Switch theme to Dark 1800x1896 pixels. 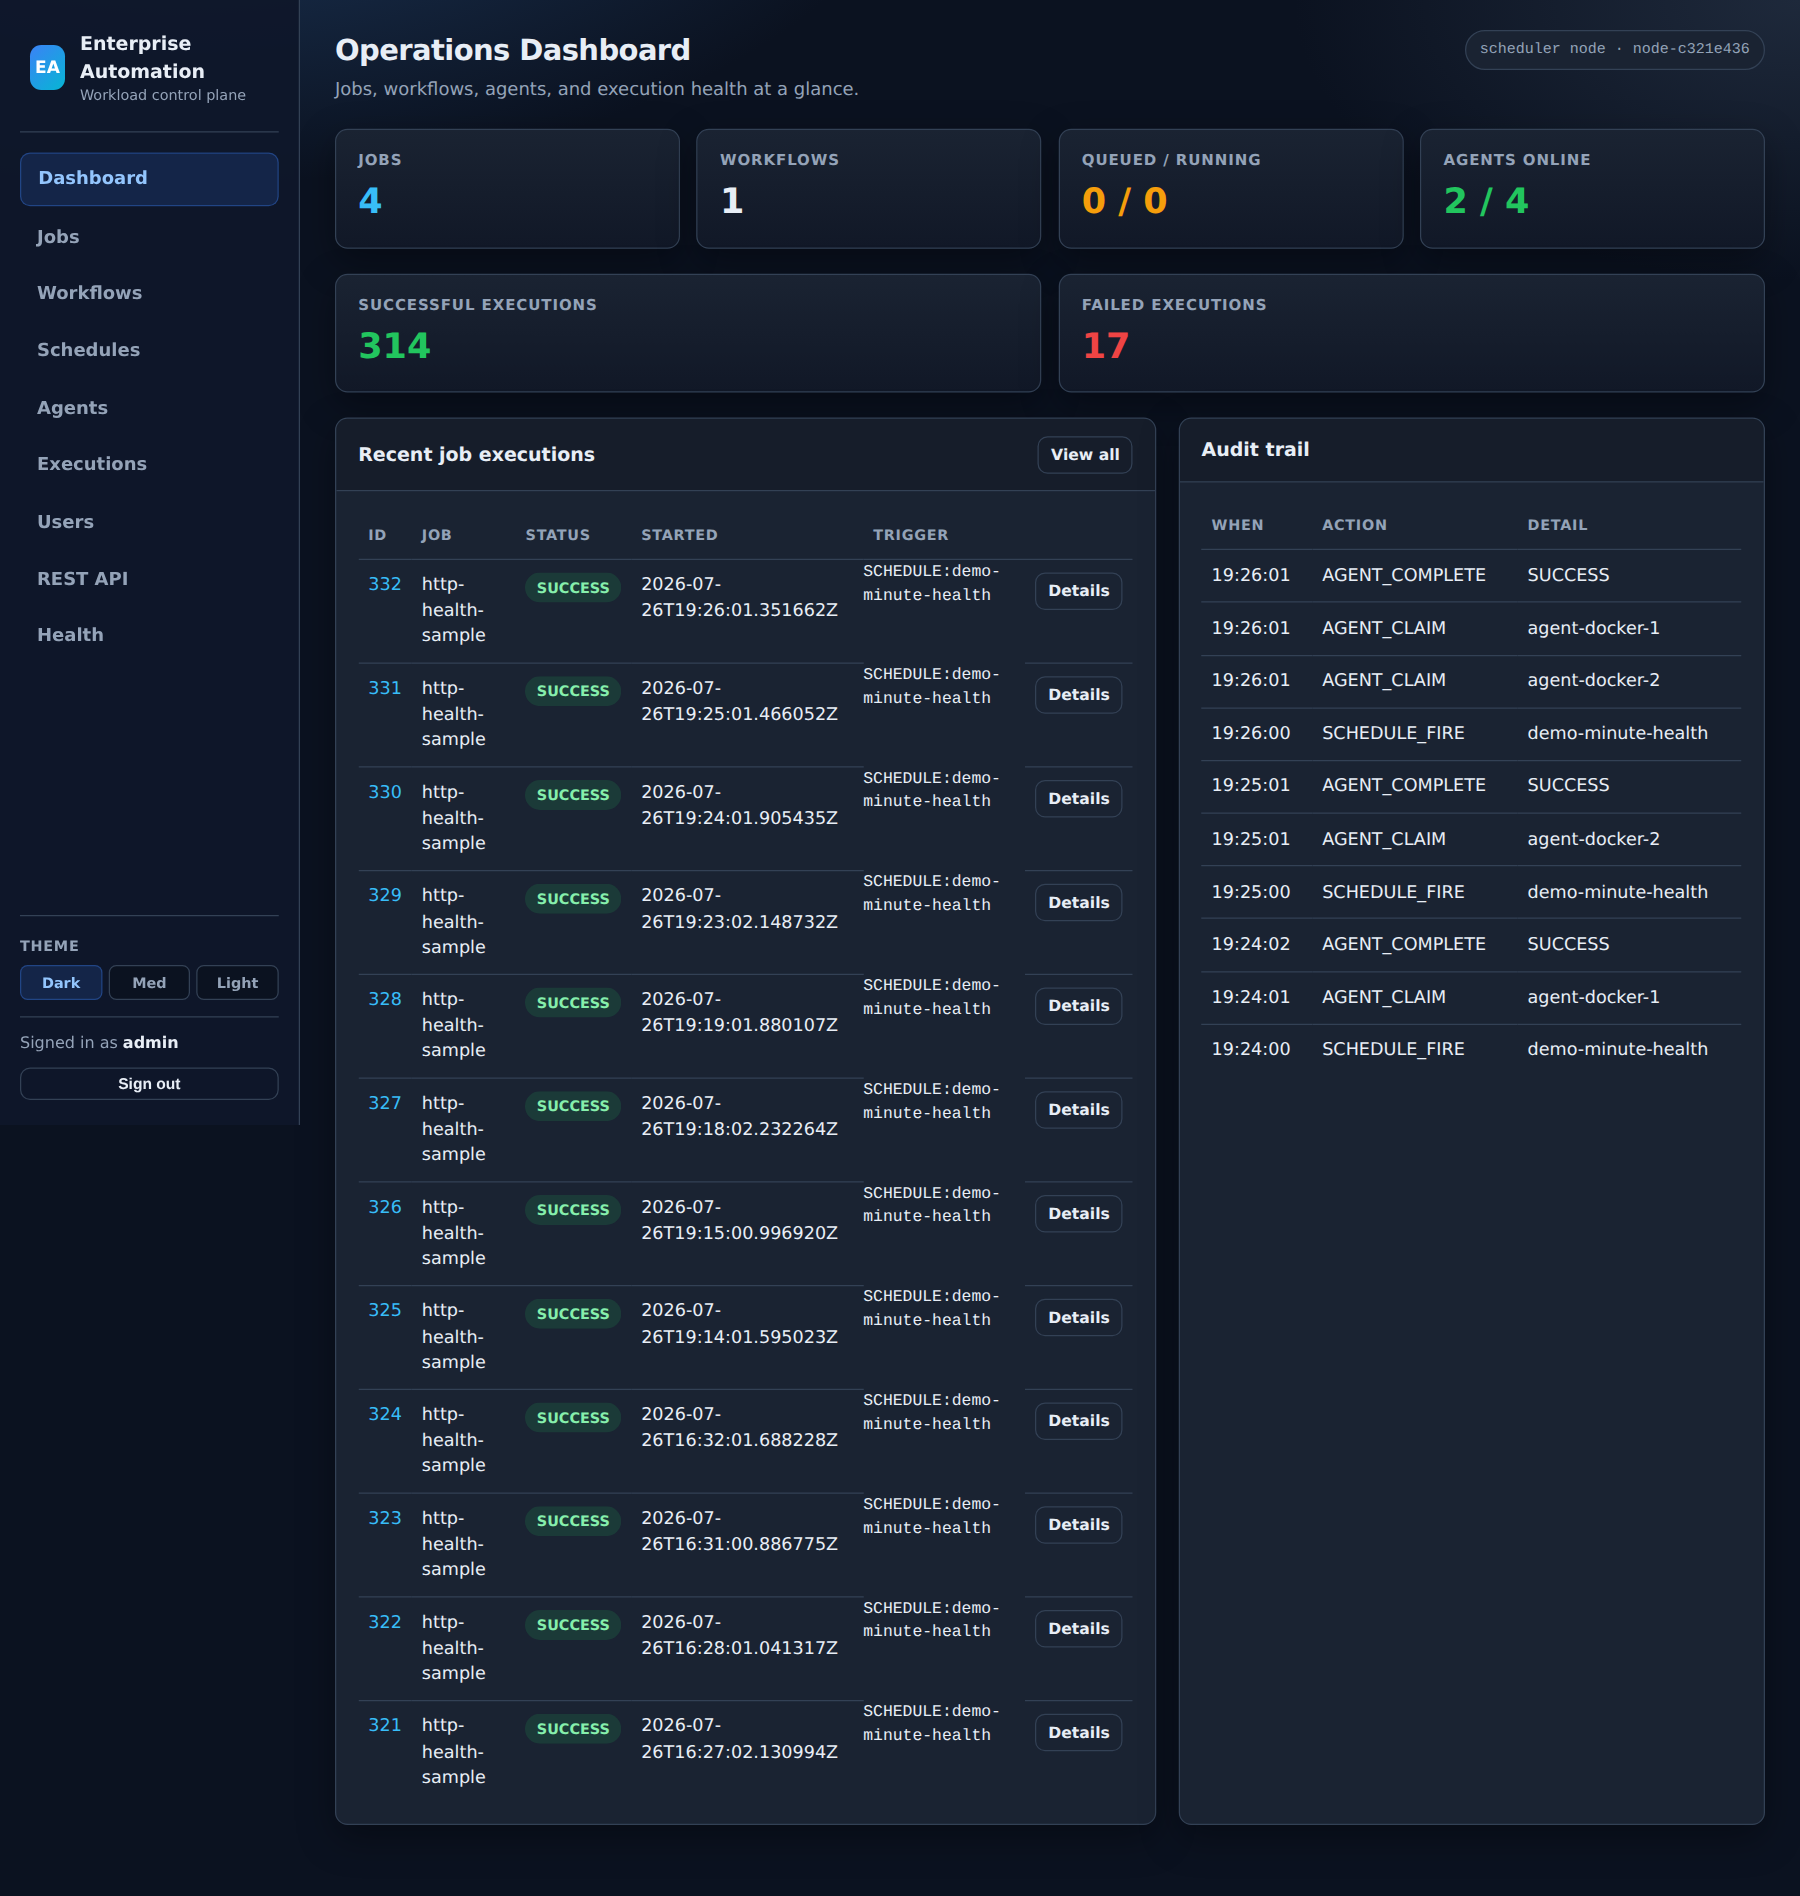61,983
